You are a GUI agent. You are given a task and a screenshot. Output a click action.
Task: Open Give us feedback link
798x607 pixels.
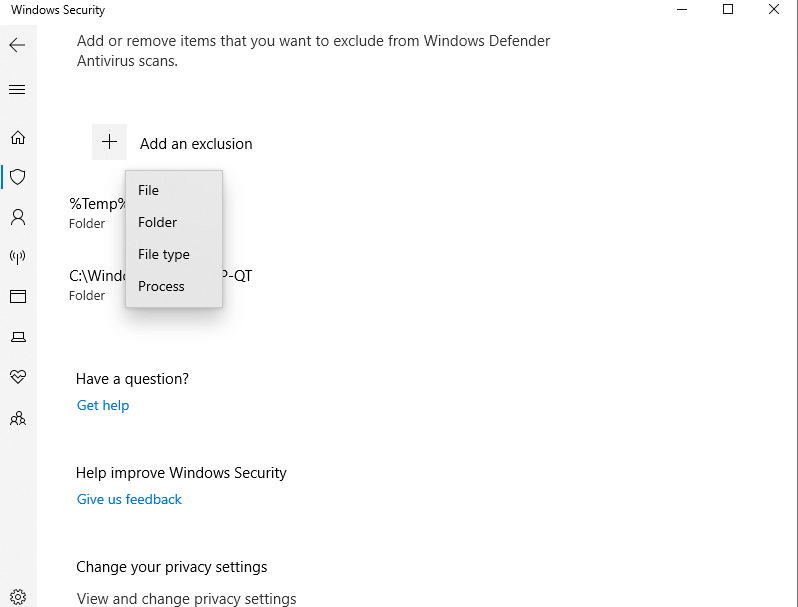(x=129, y=499)
